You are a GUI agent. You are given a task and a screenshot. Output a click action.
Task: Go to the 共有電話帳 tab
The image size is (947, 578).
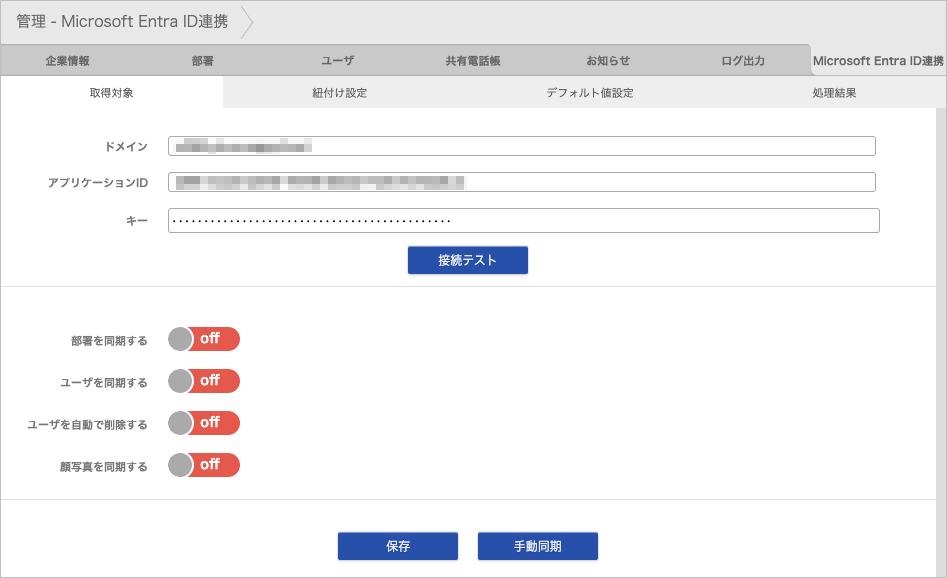[x=473, y=60]
